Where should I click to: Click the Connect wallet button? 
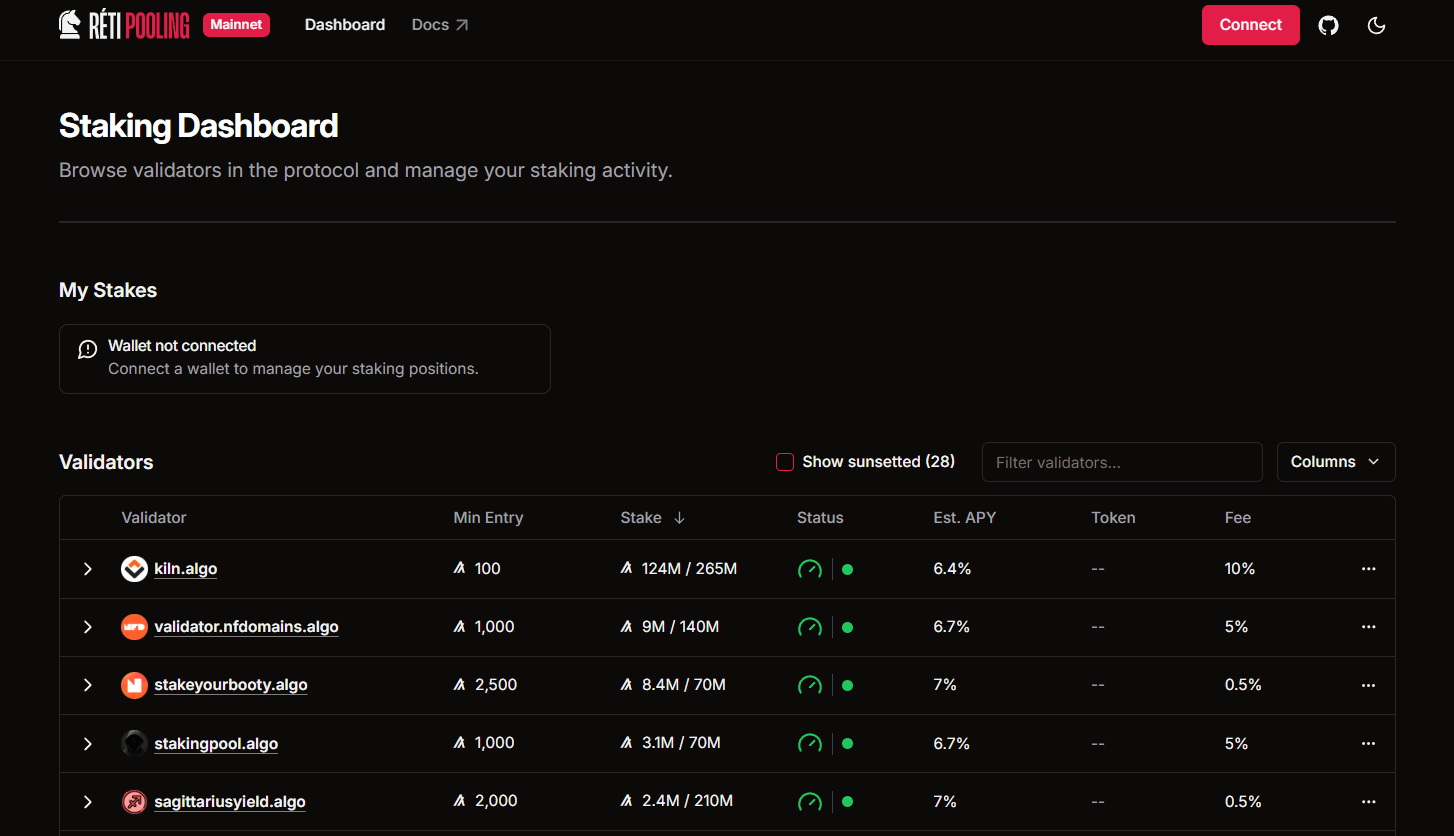coord(1251,25)
